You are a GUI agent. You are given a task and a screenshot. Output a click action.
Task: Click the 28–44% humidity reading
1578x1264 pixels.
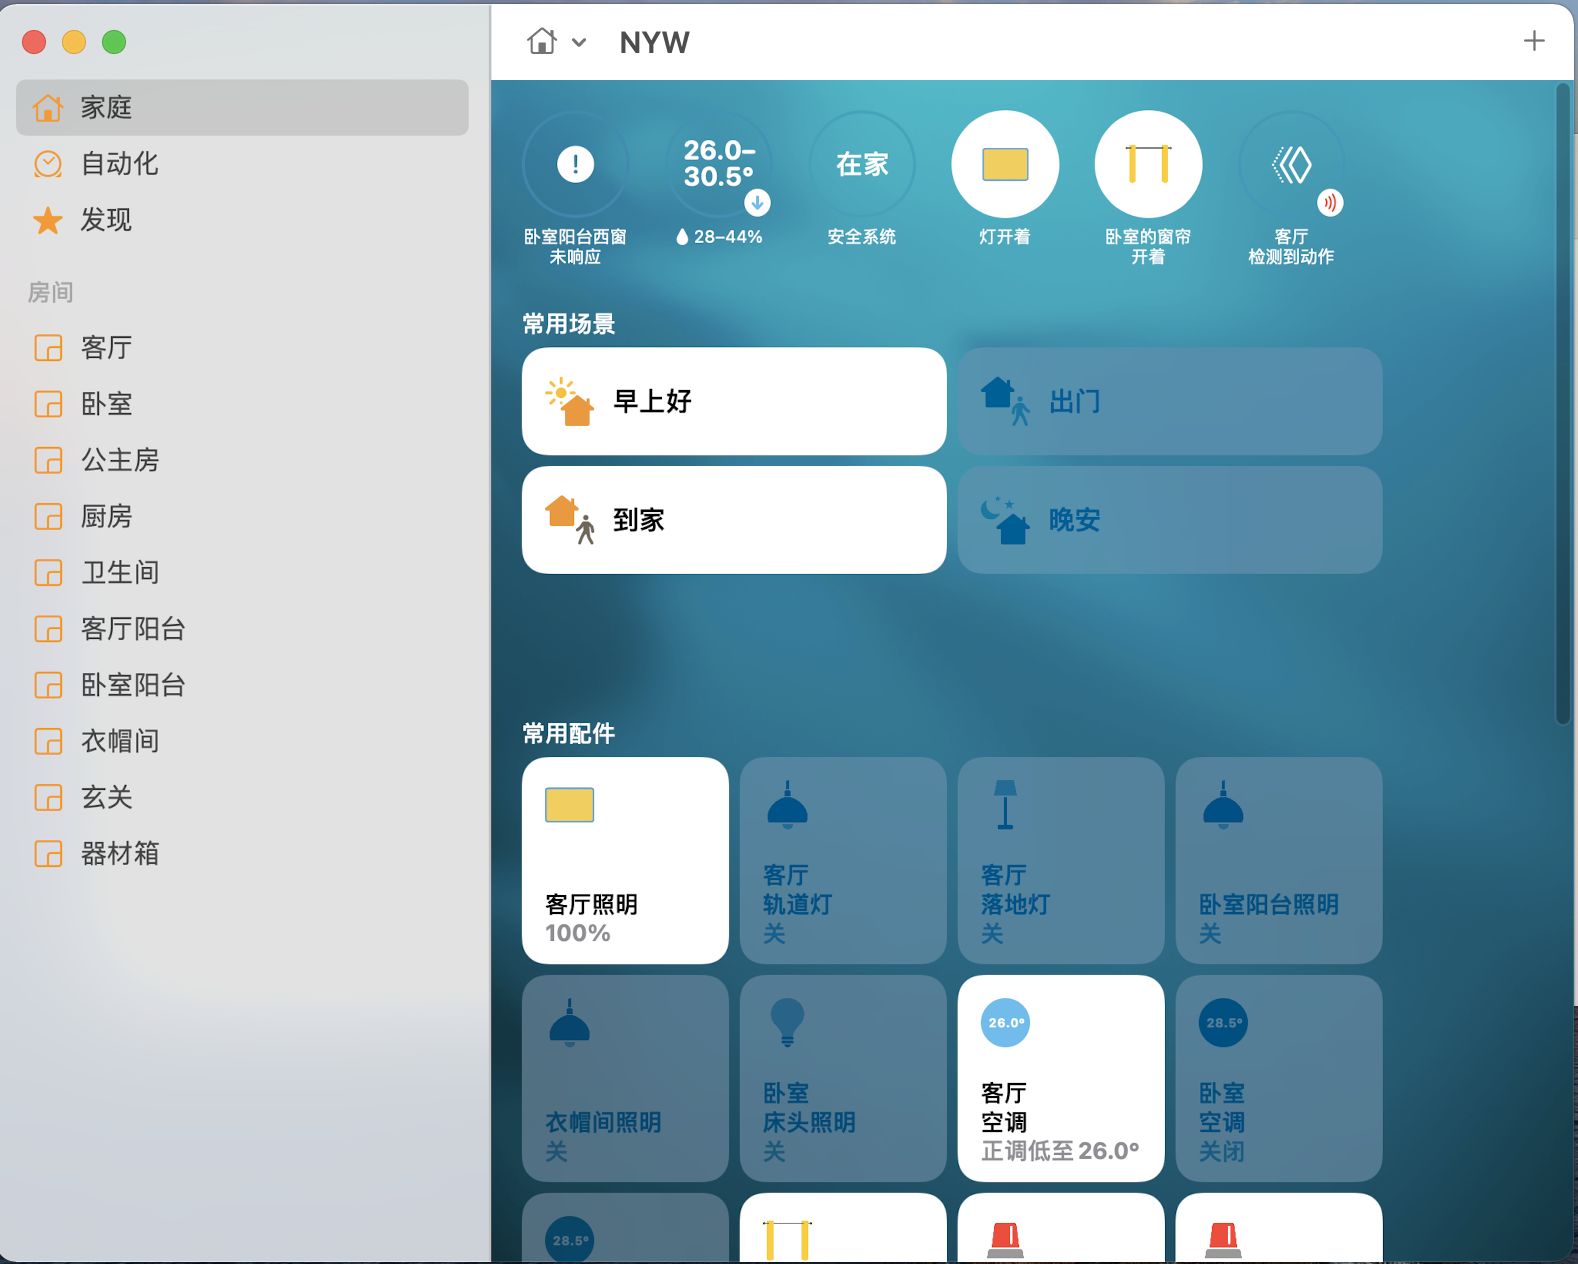719,237
